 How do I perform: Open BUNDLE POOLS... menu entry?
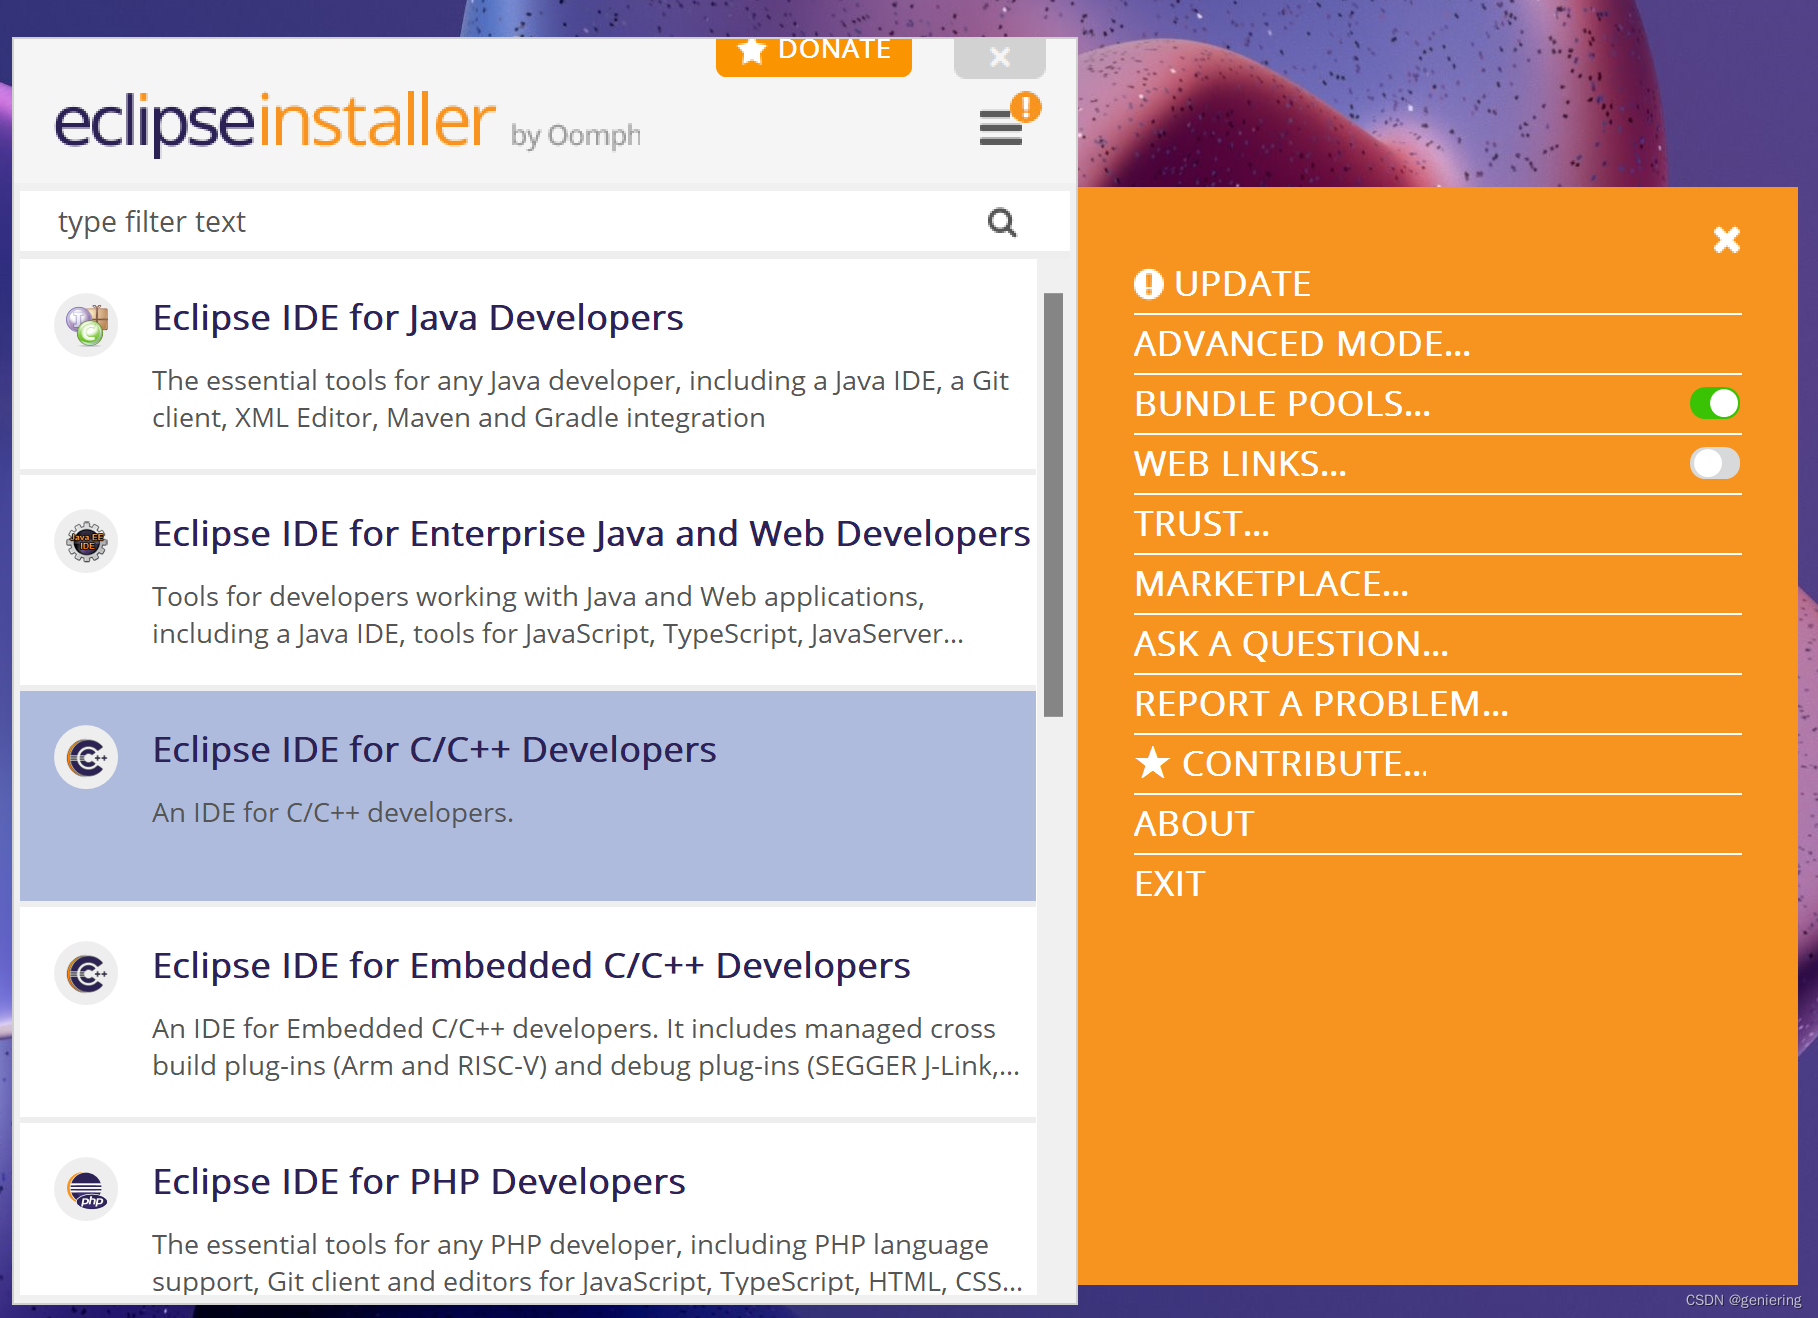click(1282, 404)
